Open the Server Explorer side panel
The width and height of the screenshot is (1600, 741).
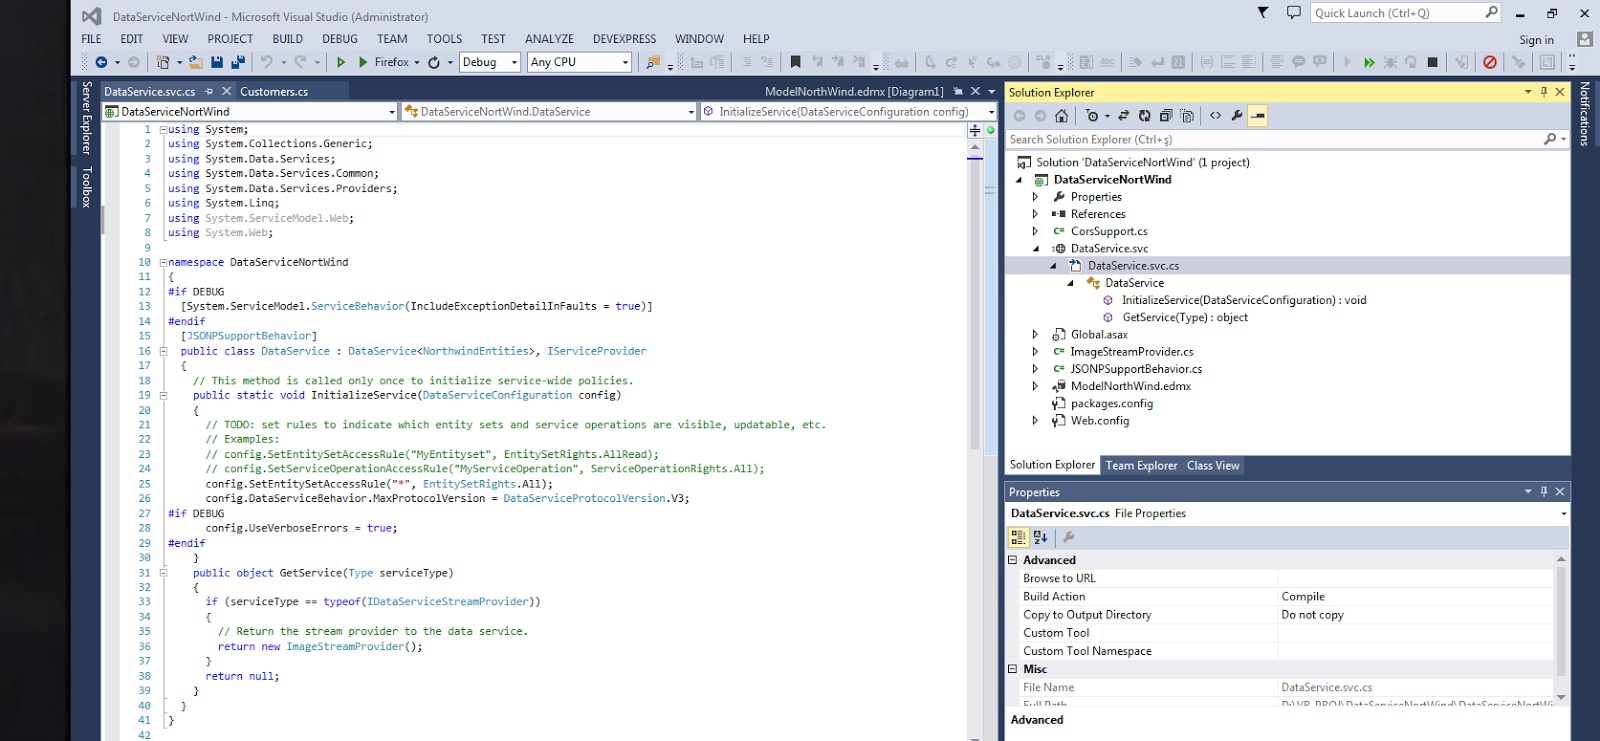point(87,118)
